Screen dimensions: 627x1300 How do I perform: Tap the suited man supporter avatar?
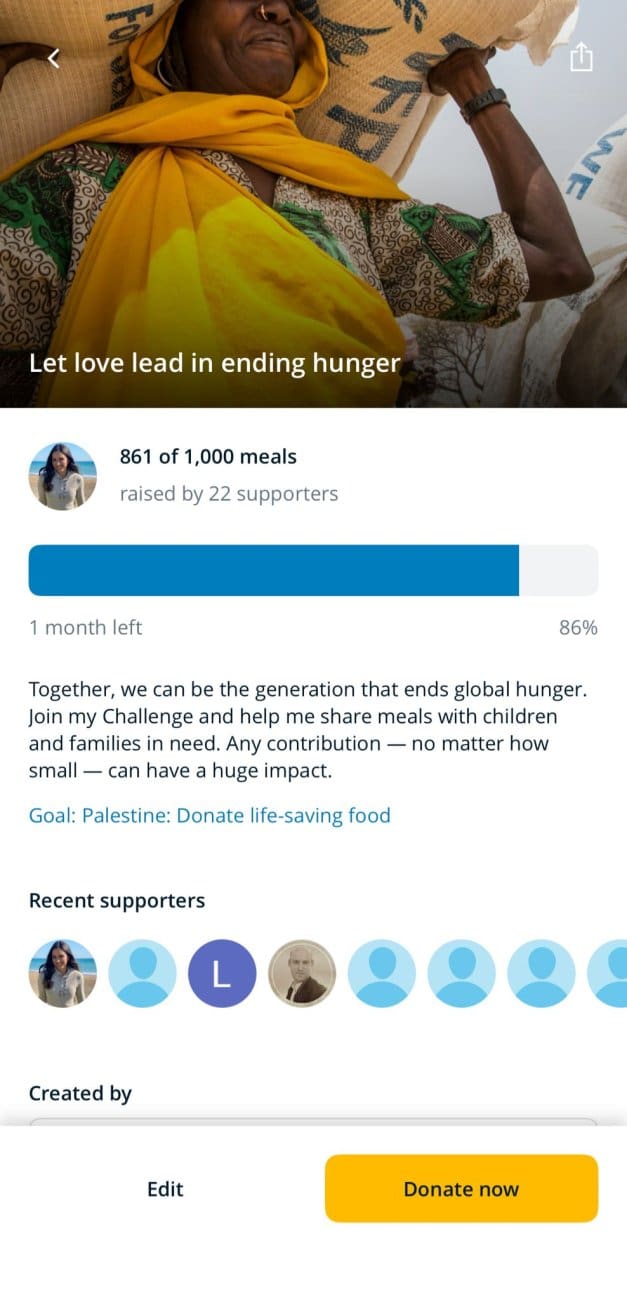point(302,974)
